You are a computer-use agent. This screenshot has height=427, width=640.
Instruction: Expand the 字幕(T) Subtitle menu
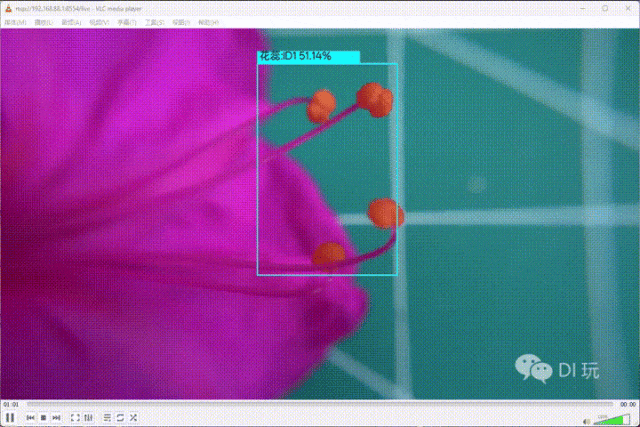click(128, 21)
